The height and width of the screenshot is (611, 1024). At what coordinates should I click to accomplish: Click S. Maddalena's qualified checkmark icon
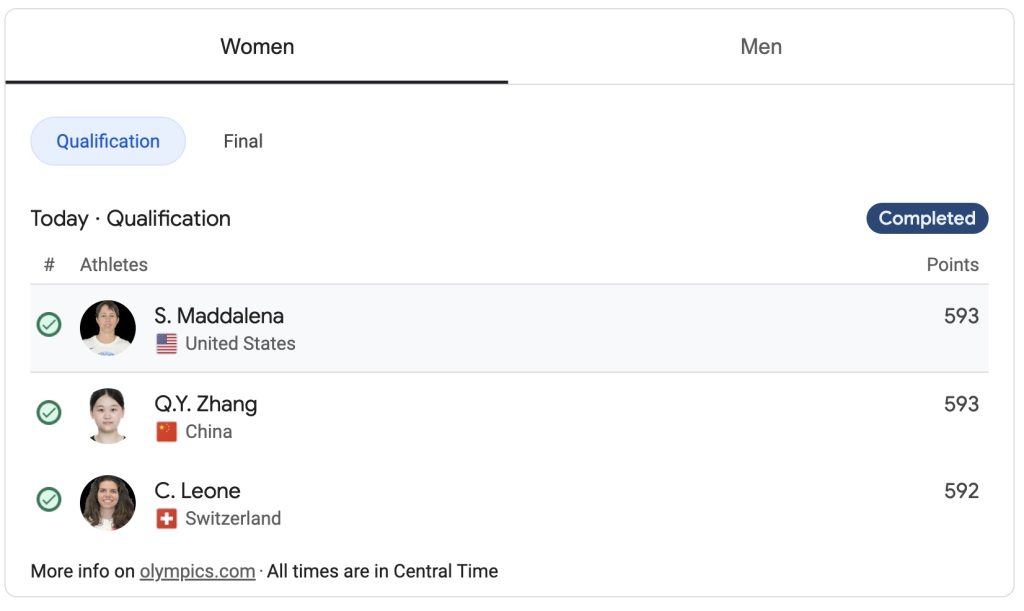pyautogui.click(x=49, y=325)
